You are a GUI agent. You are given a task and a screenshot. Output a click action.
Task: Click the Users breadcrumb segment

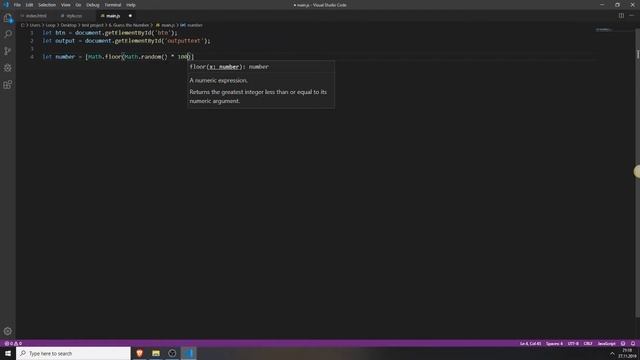click(35, 25)
